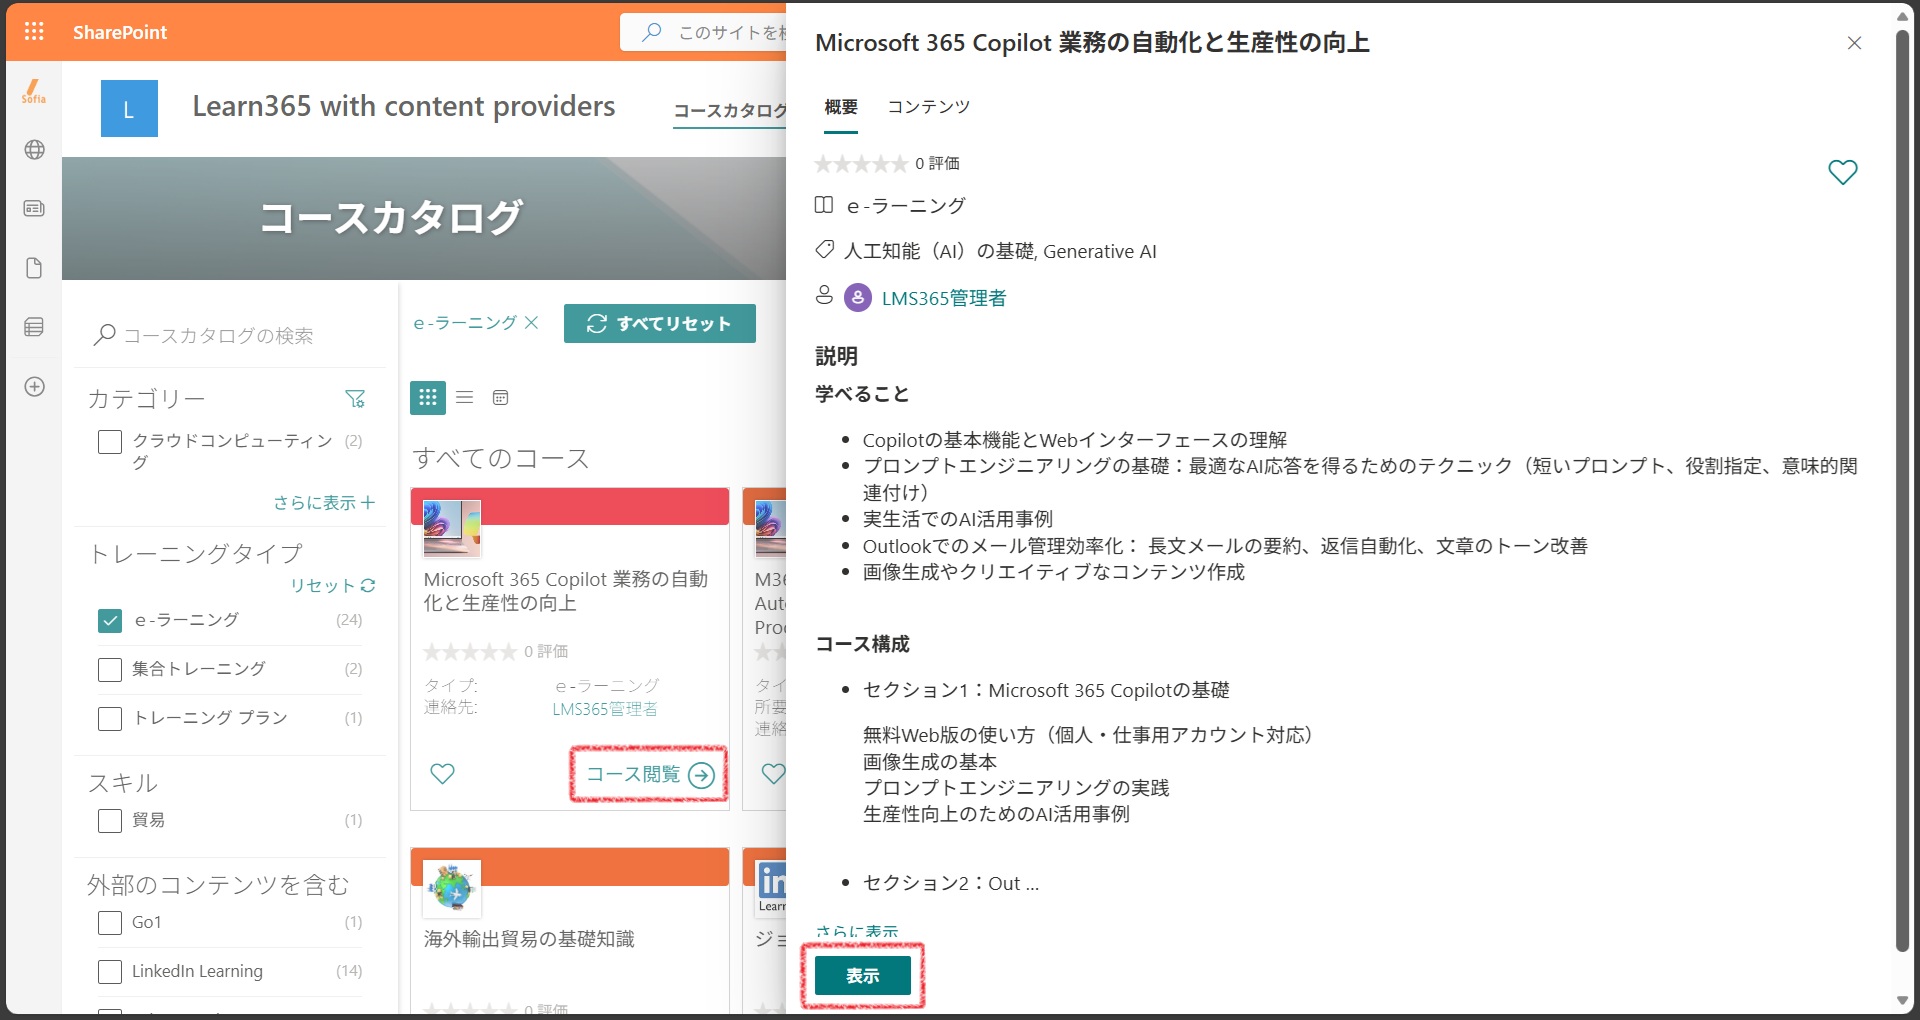Check the Go1 external content checkbox
The image size is (1920, 1020).
(x=110, y=923)
